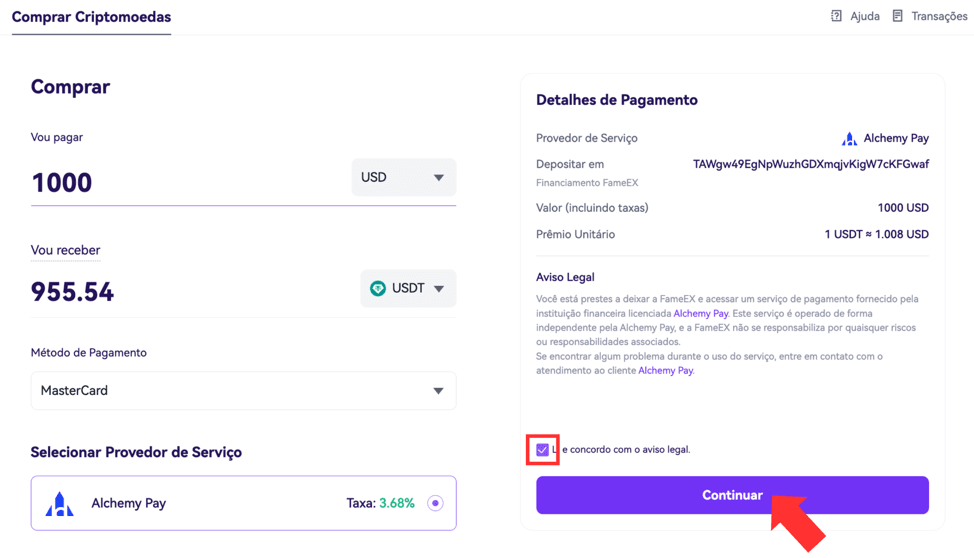The height and width of the screenshot is (558, 974).
Task: Open the USD currency dropdown
Action: pos(404,178)
